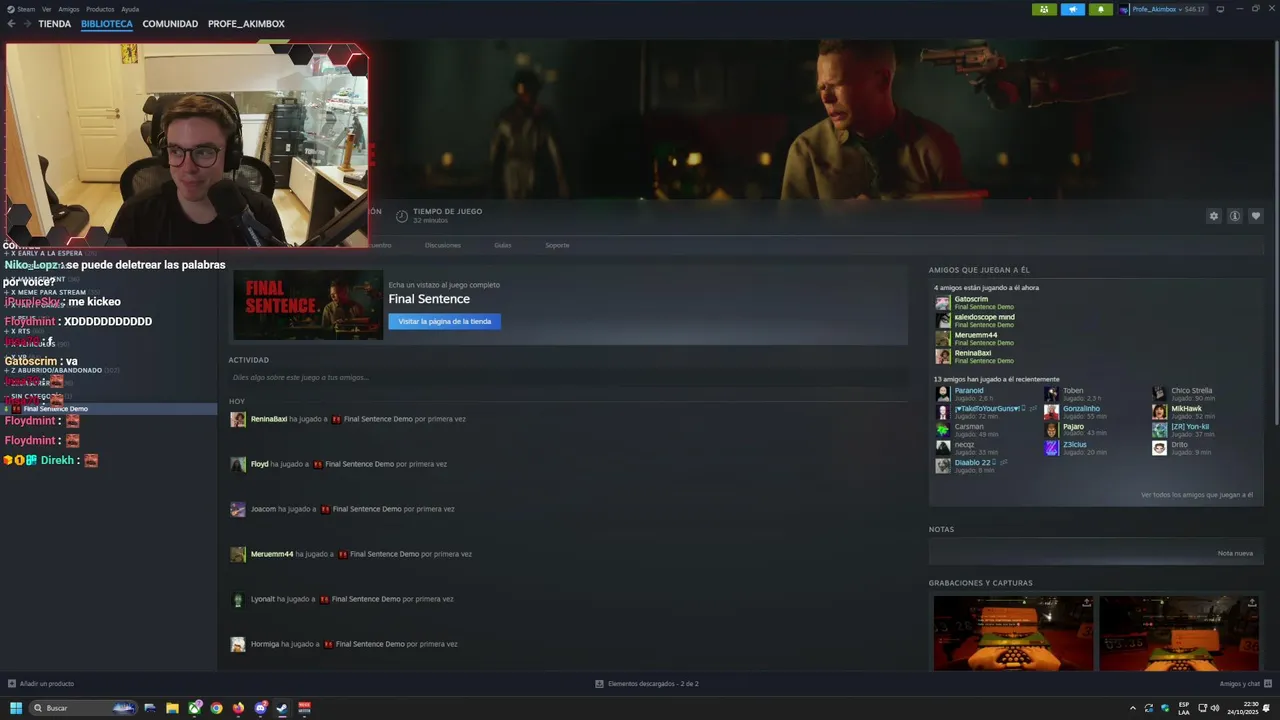This screenshot has height=720, width=1280.
Task: Open the Final Sentence banner thumbnail
Action: (308, 305)
